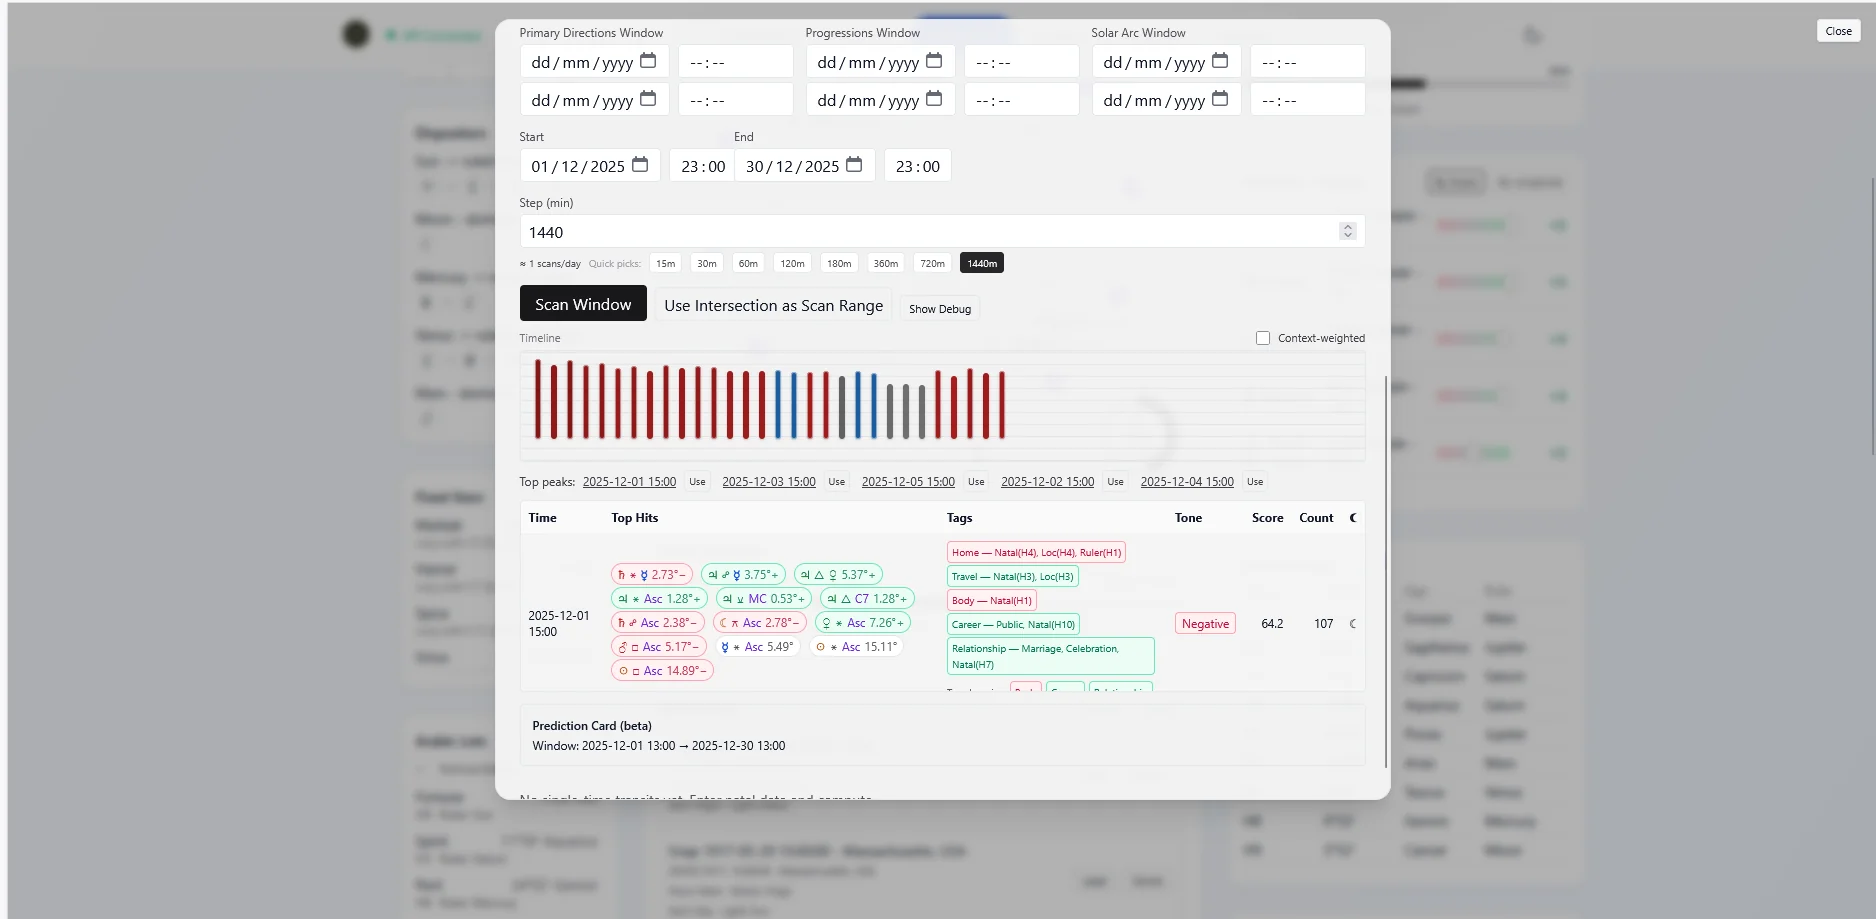This screenshot has height=919, width=1876.
Task: Select the Saturn sextile Mercury 2.73° aspect chip
Action: [652, 574]
